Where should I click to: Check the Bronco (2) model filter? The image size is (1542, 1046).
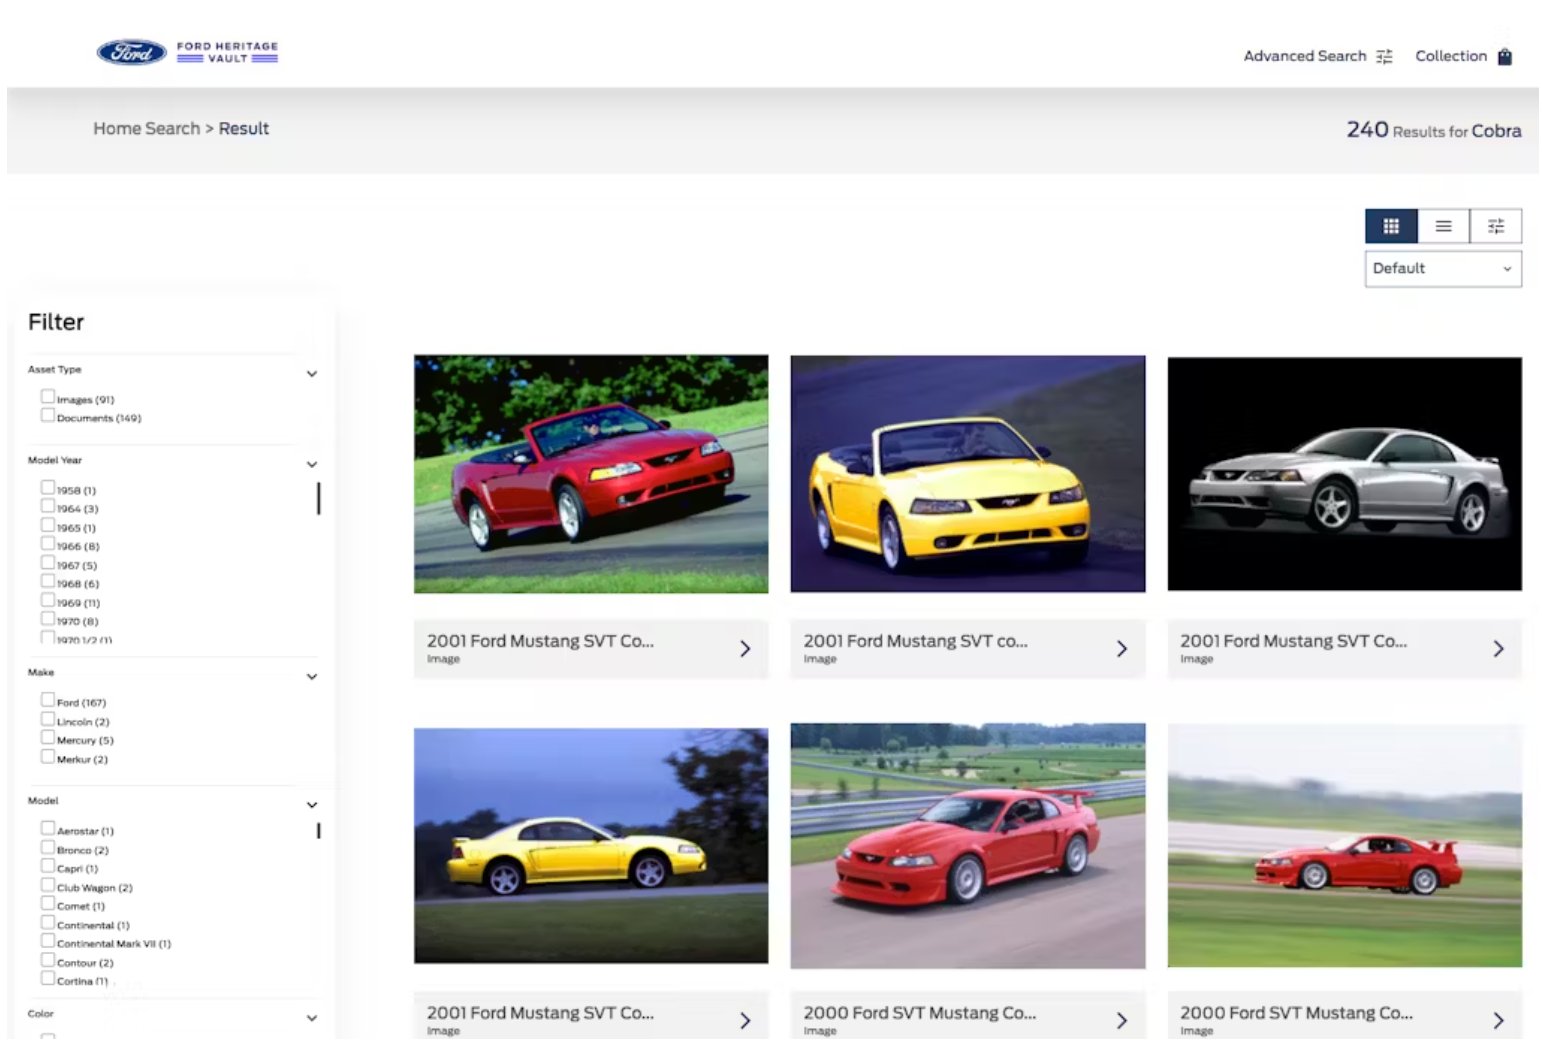point(47,847)
